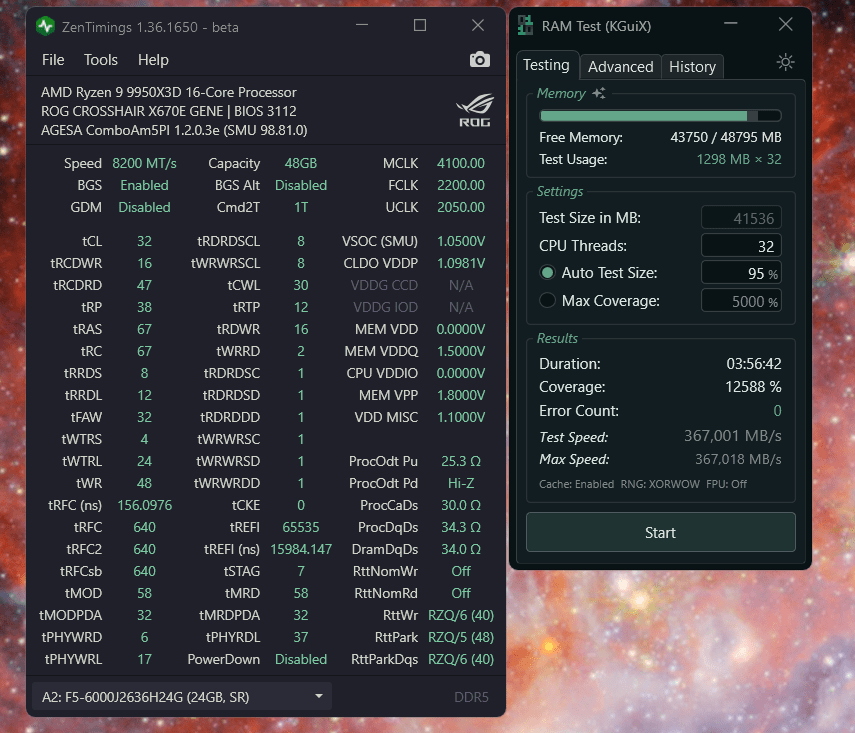Click the 8200 MT/s speed value
This screenshot has width=855, height=733.
144,163
